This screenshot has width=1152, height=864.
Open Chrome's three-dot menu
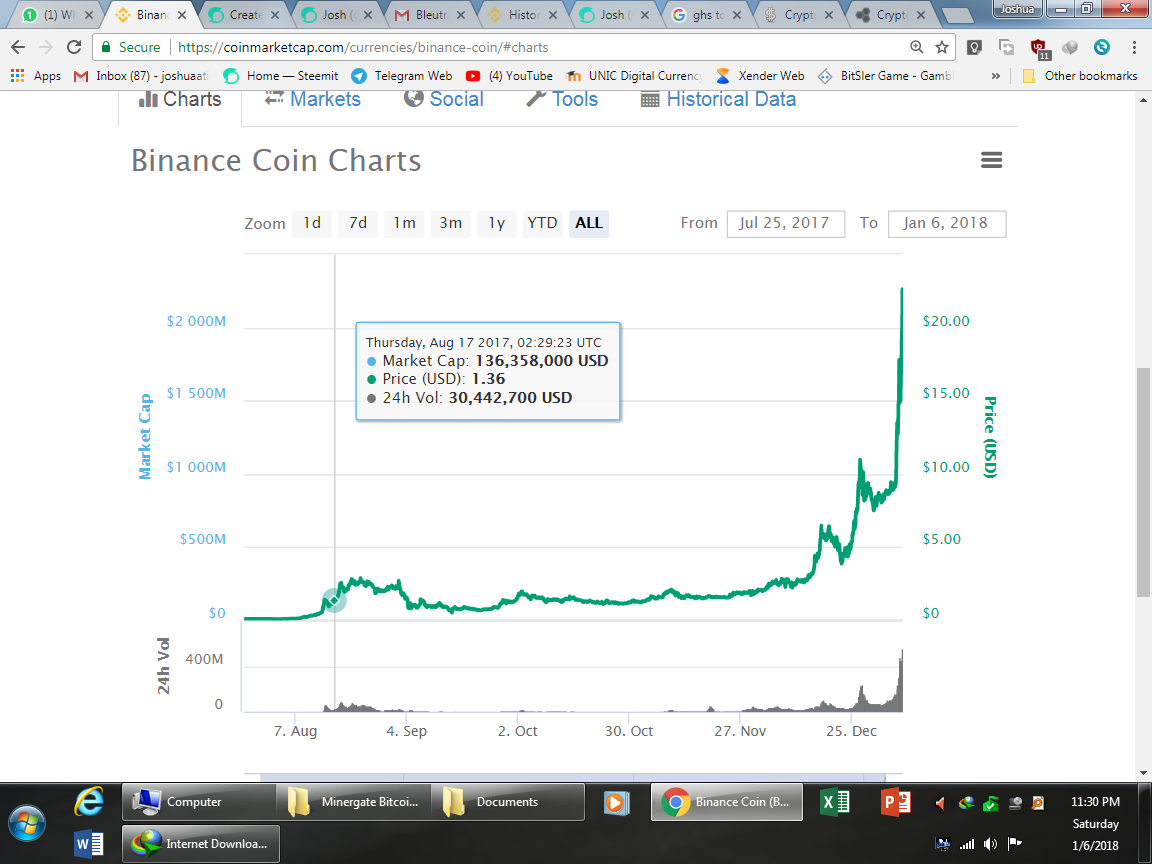(1134, 47)
